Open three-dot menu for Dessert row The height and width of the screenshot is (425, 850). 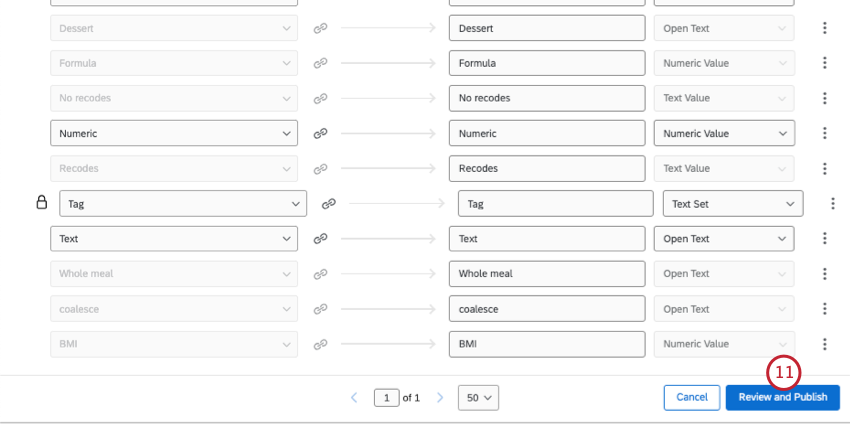click(825, 28)
